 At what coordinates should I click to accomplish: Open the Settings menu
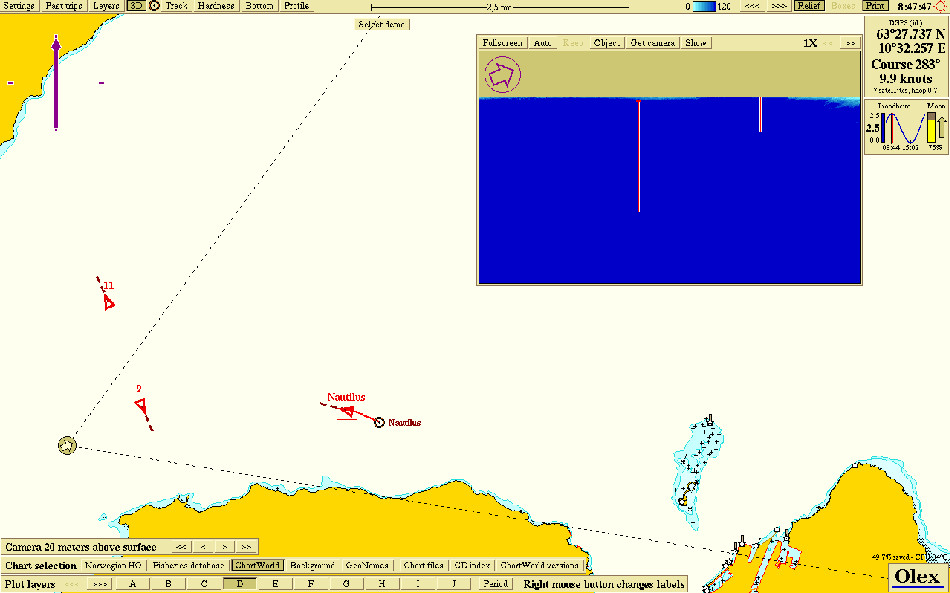point(19,6)
